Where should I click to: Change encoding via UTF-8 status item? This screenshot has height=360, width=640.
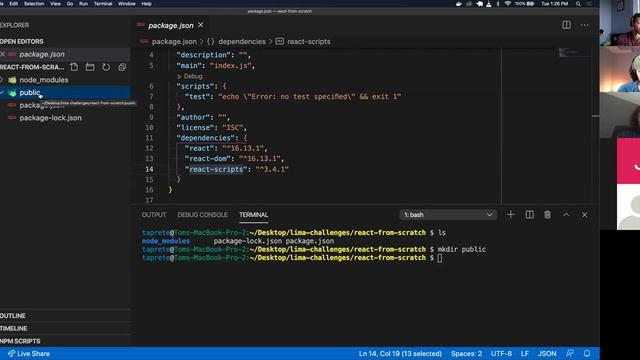(x=501, y=353)
